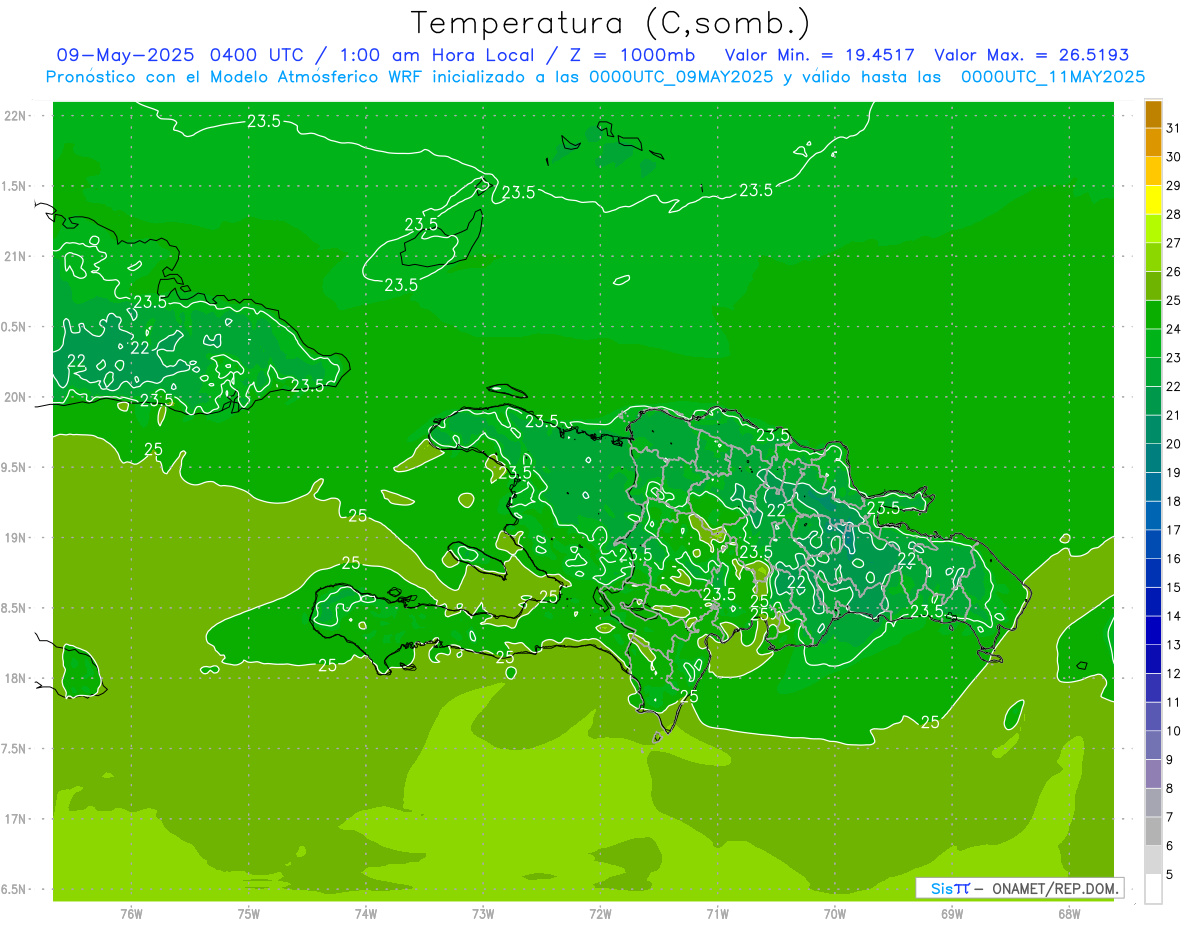Click the "22N" latitude axis label
This screenshot has width=1200, height=927.
(x=16, y=116)
